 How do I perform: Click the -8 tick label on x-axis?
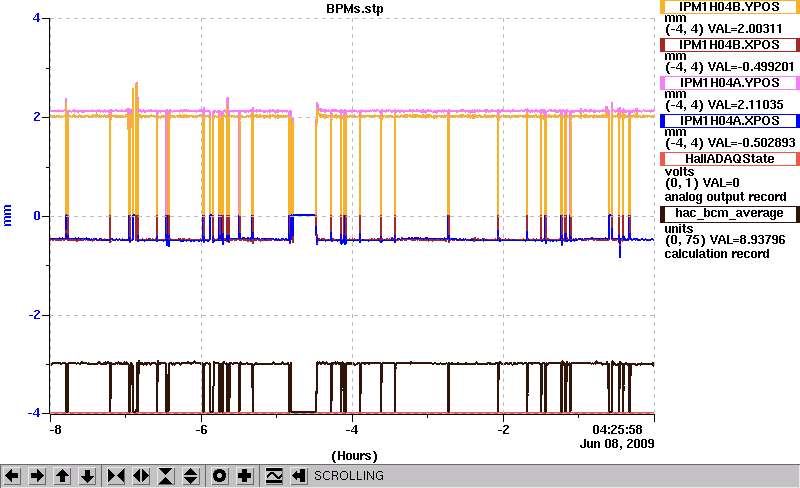click(55, 430)
